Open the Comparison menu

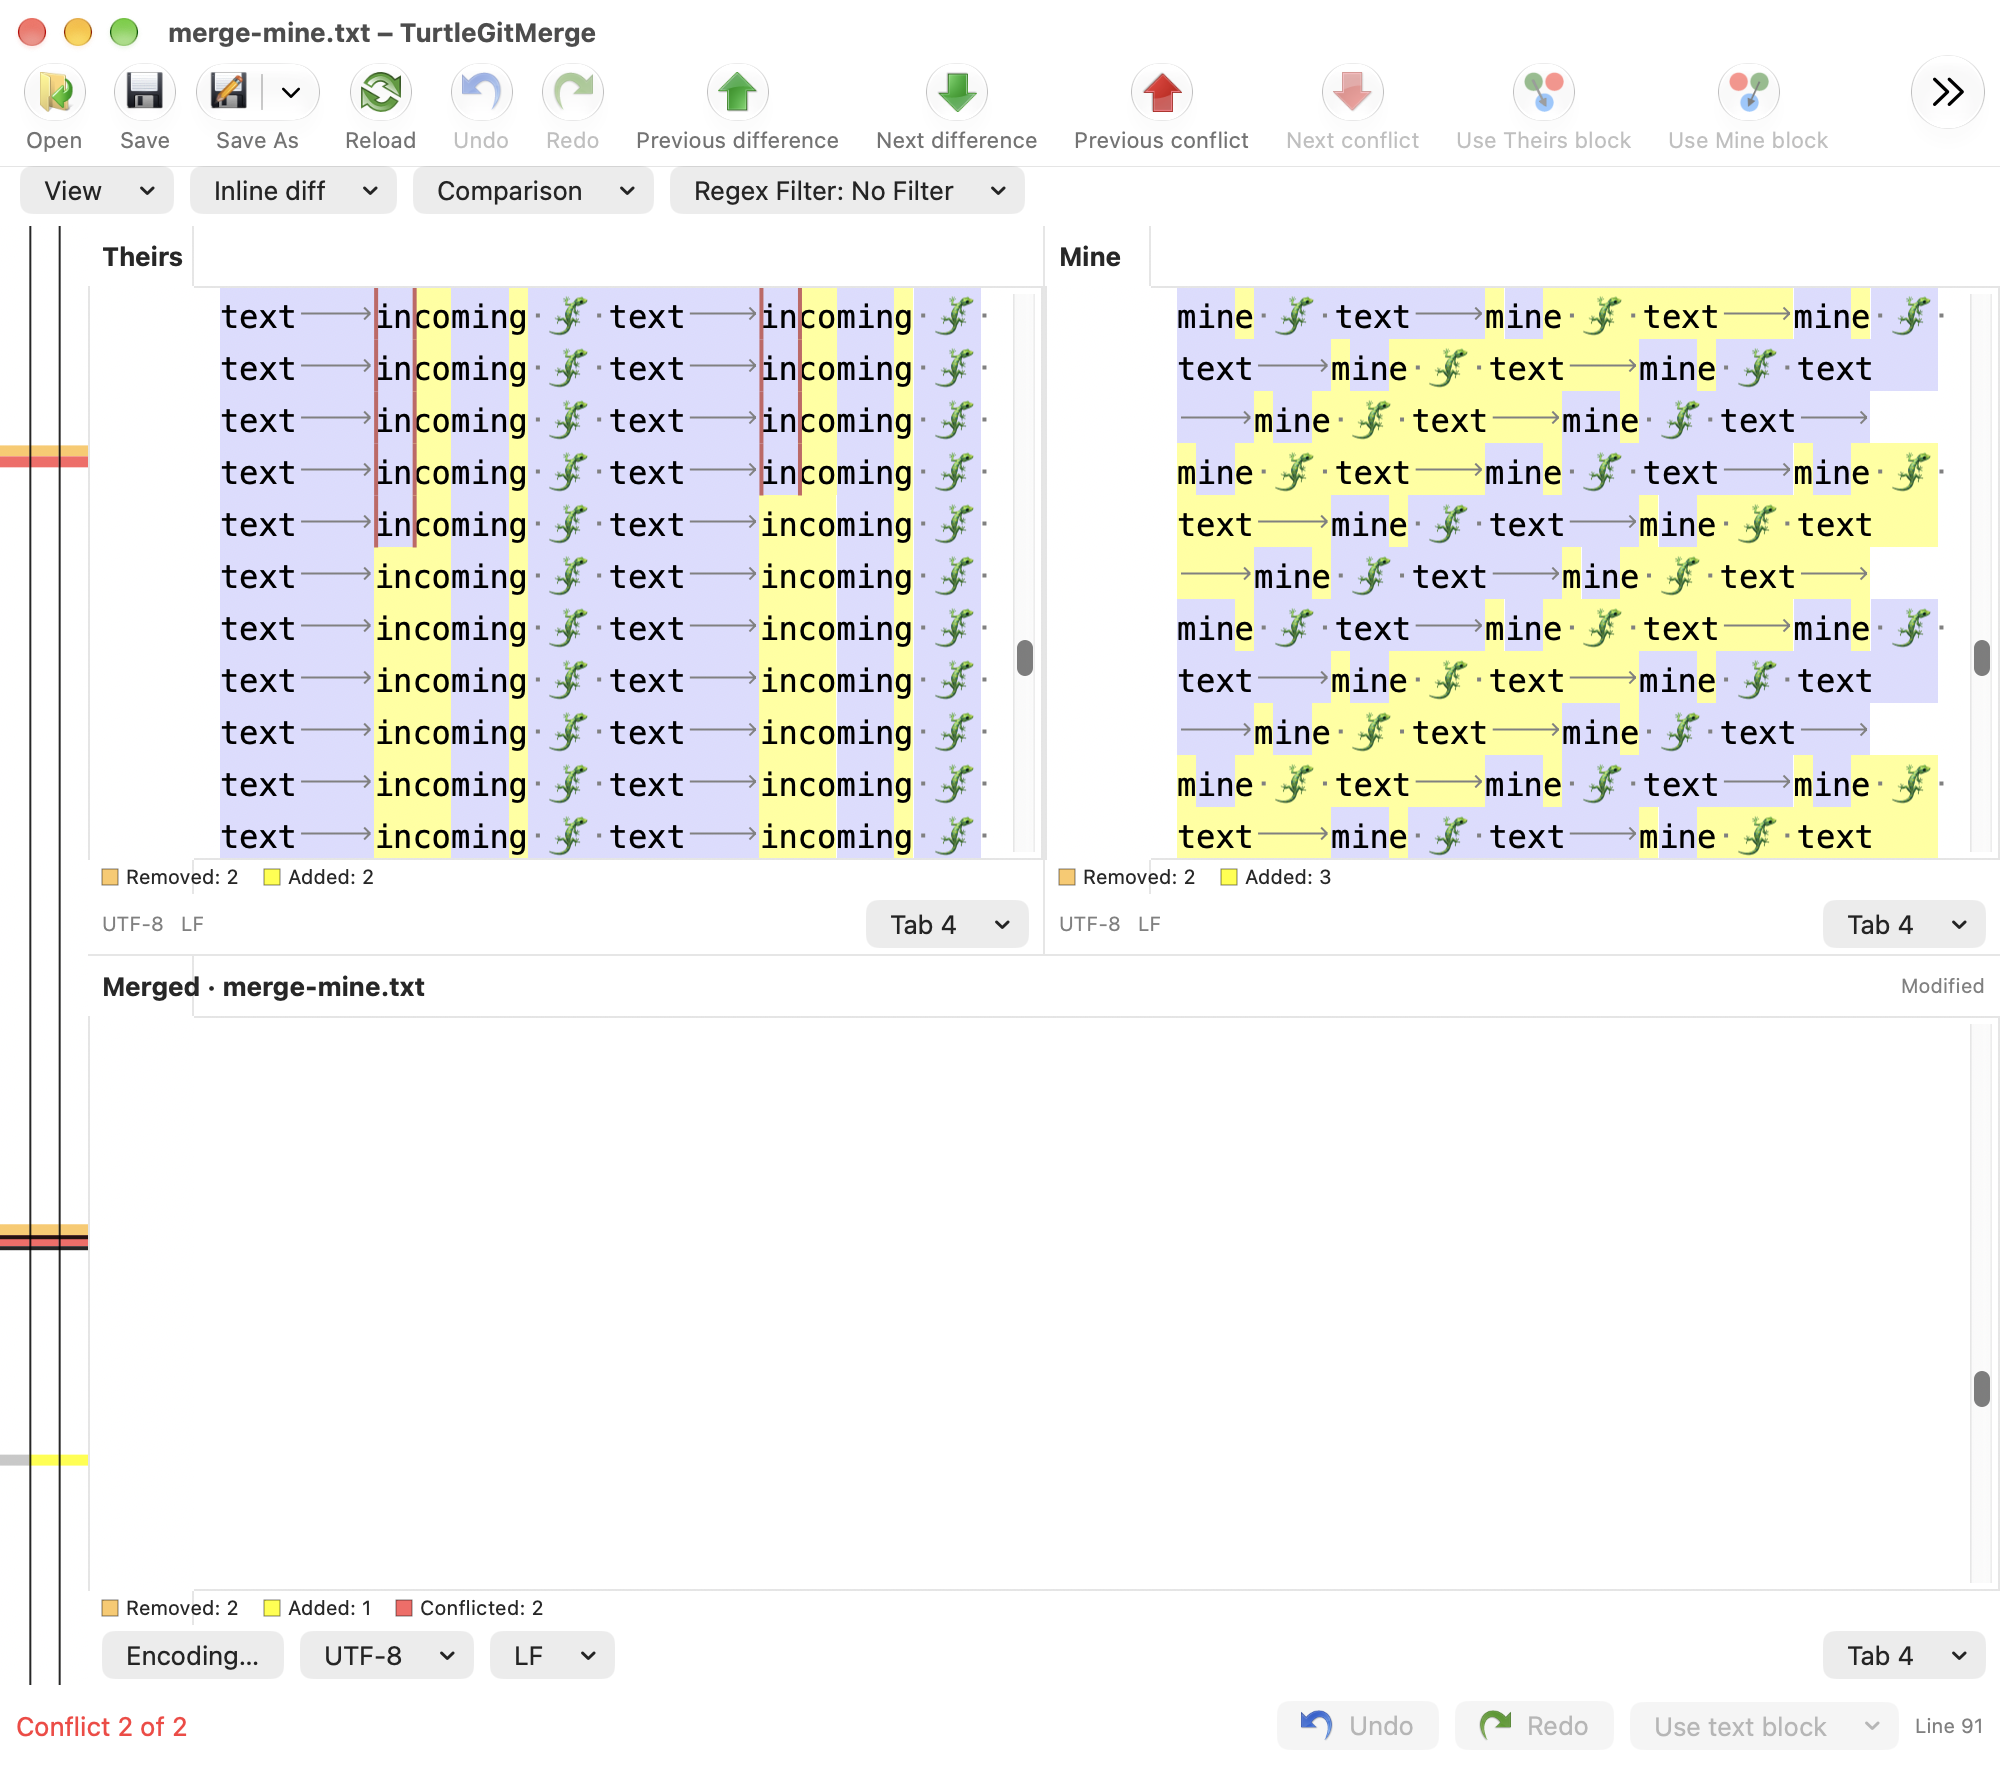pyautogui.click(x=533, y=191)
